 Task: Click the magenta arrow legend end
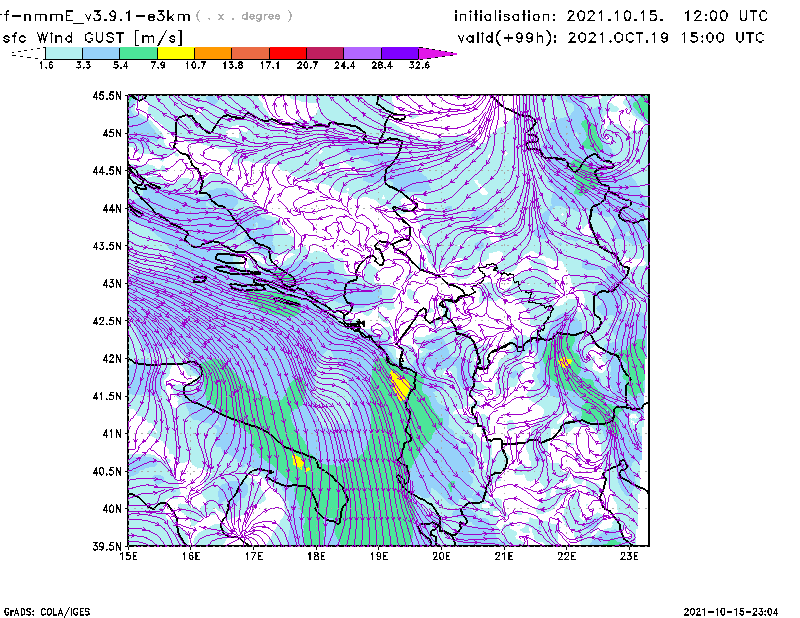[436, 53]
